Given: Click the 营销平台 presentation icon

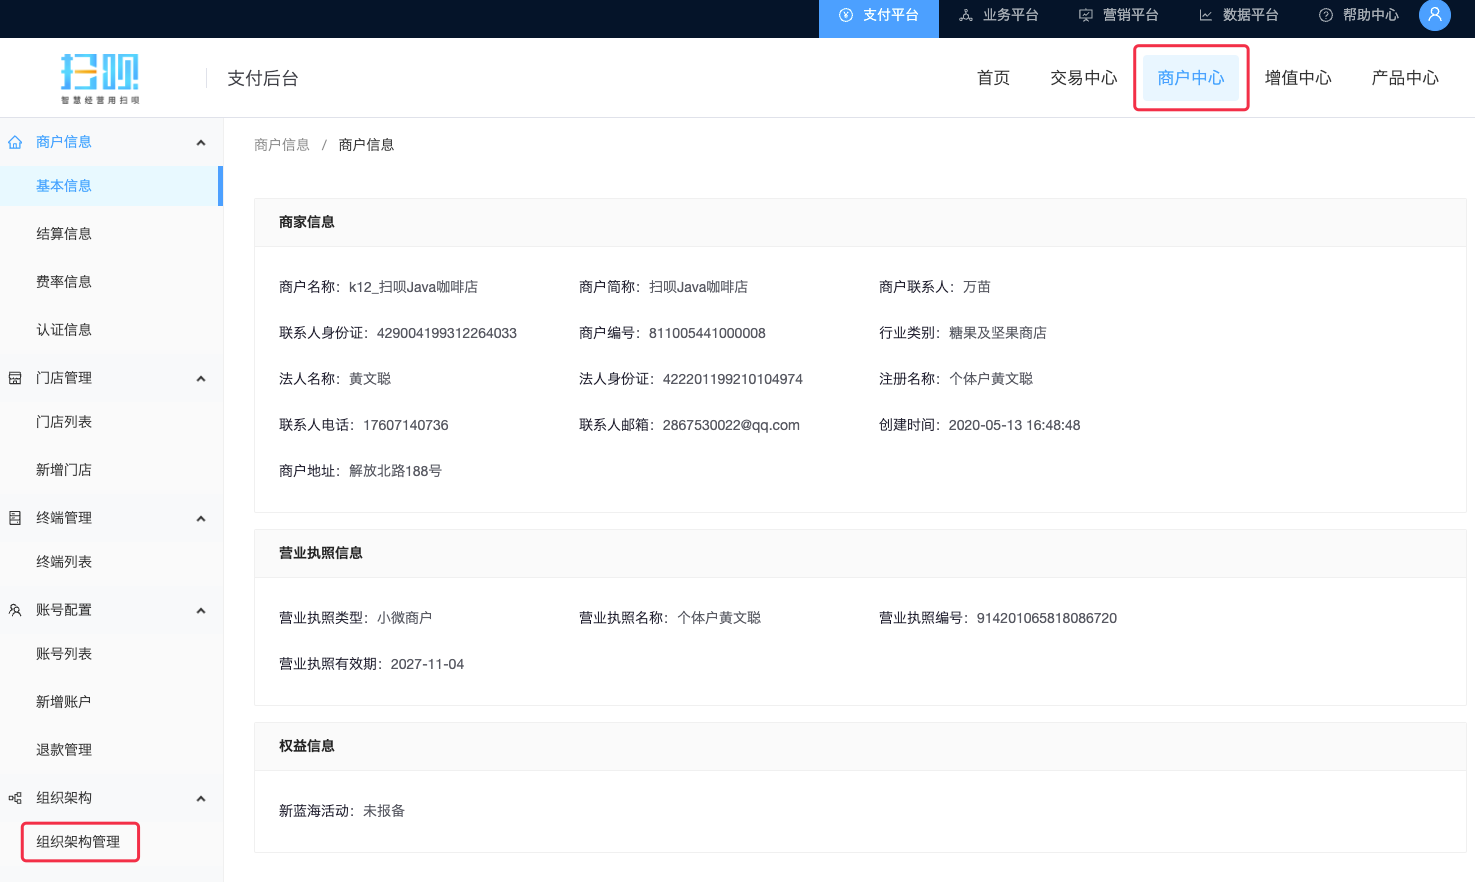Looking at the screenshot, I should click(1086, 15).
